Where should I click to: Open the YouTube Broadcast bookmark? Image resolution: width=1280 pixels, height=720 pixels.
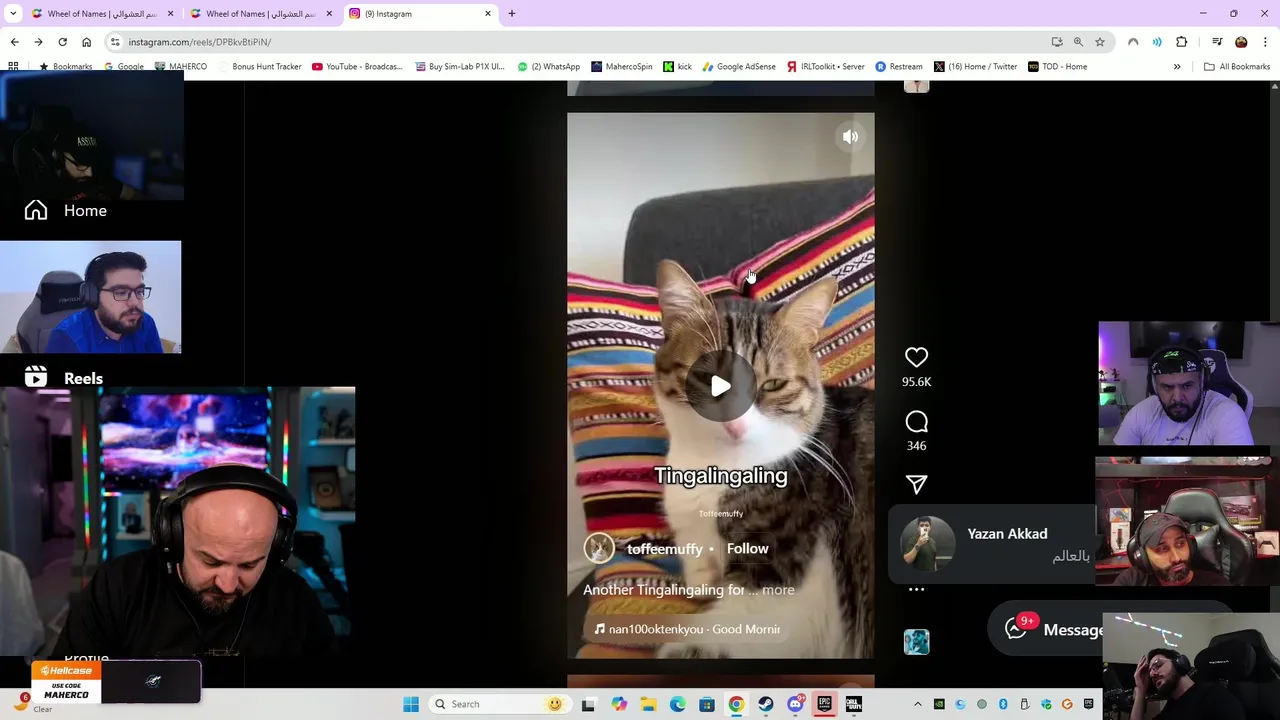[x=357, y=67]
